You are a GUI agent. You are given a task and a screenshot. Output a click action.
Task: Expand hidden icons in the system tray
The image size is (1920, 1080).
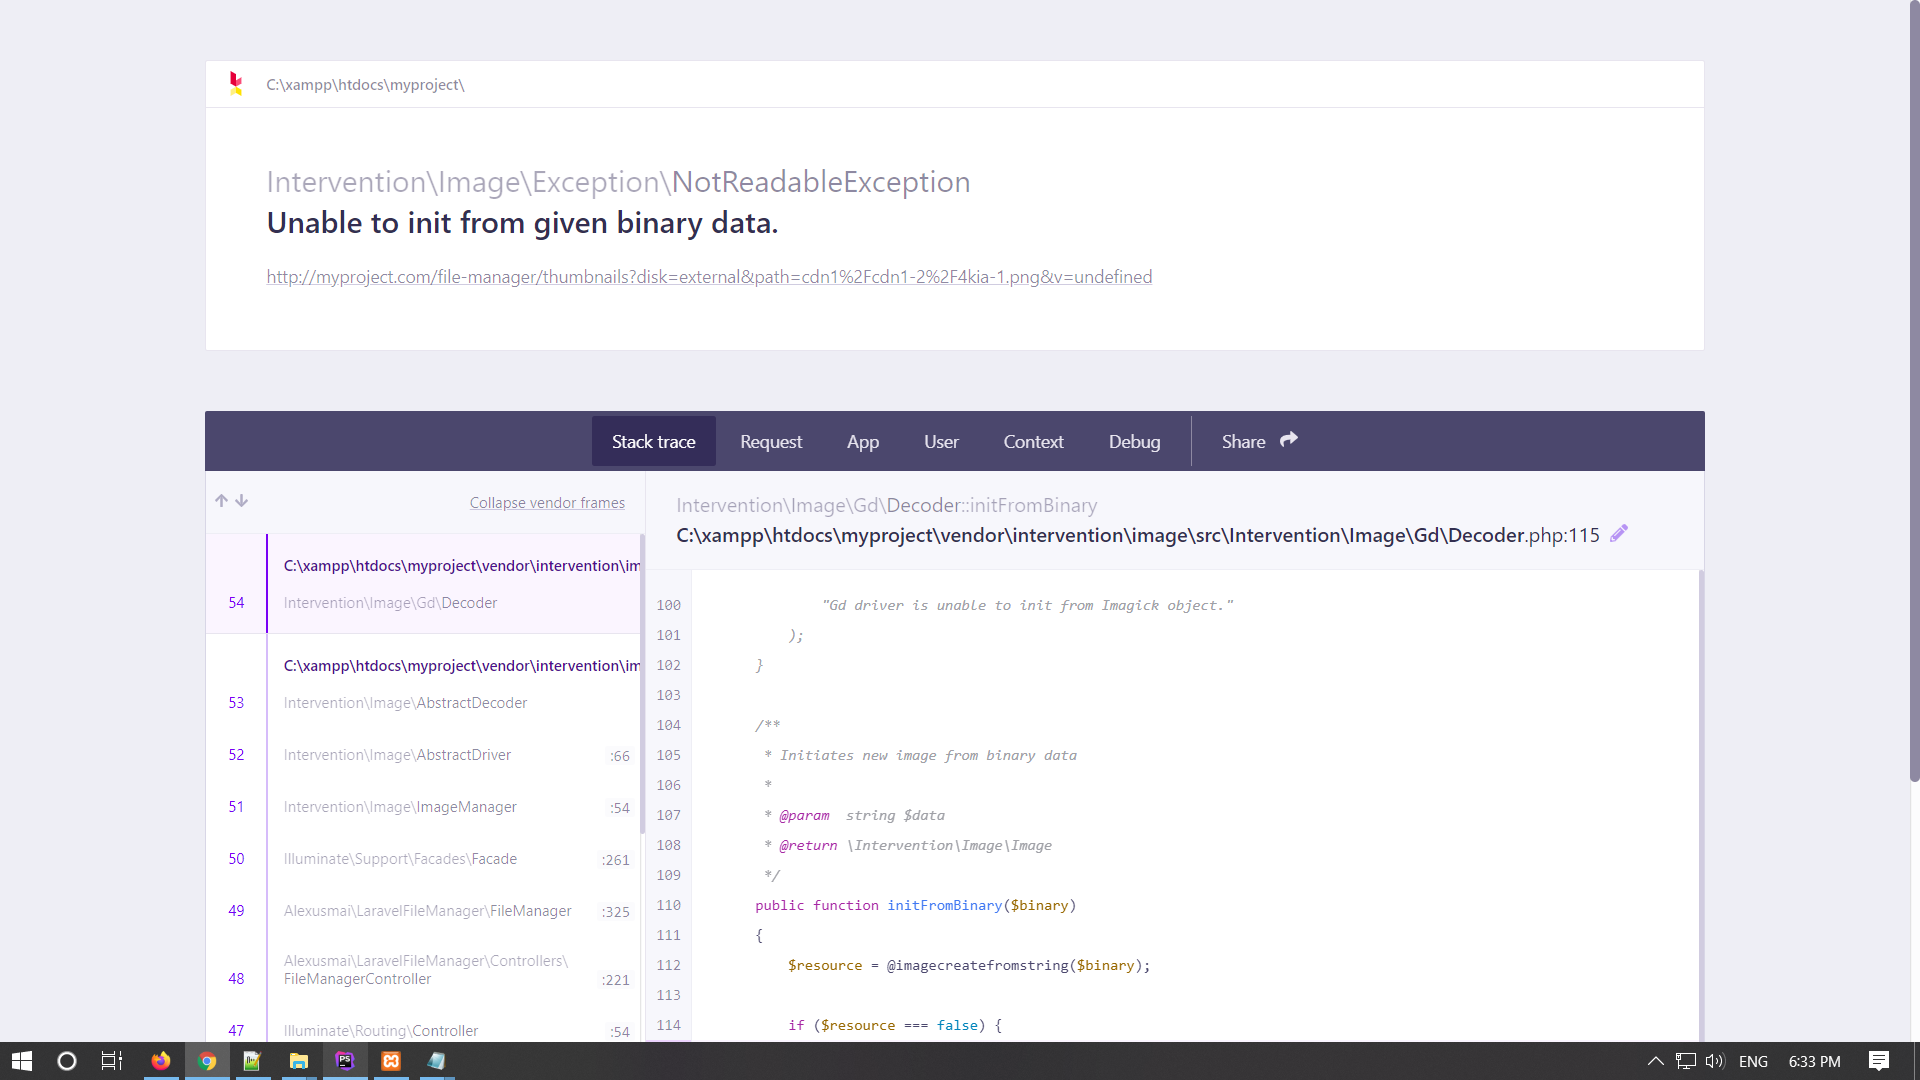click(1655, 1061)
